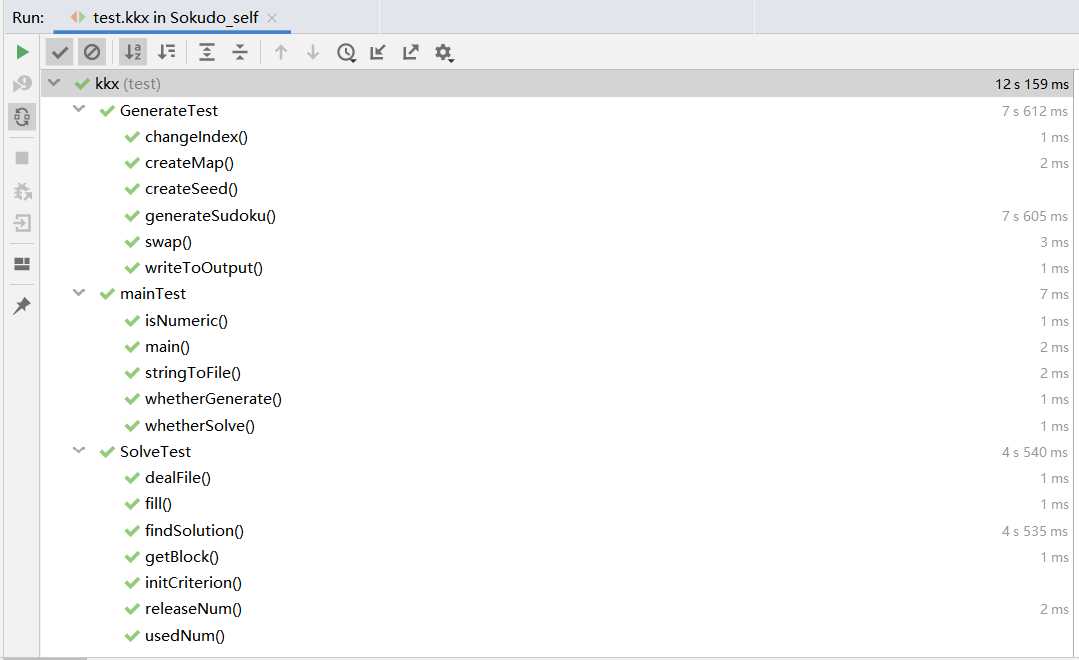Click the green checkmark beside swap()
The width and height of the screenshot is (1079, 660).
(x=132, y=242)
